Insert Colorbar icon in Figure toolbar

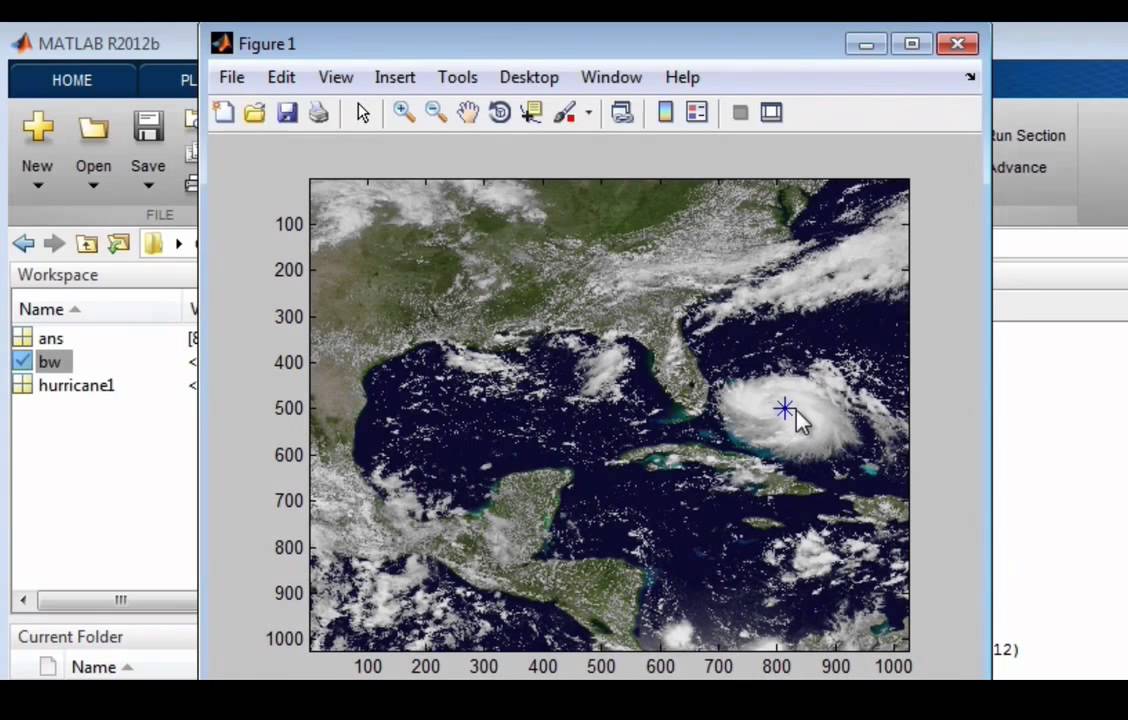tap(665, 112)
